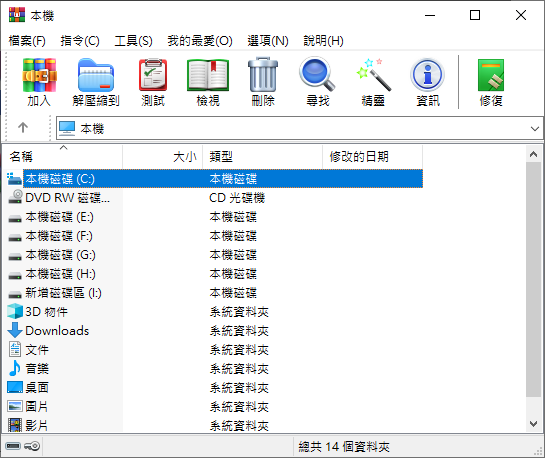The width and height of the screenshot is (545, 458).
Task: Select the Downloads folder entry
Action: (57, 330)
